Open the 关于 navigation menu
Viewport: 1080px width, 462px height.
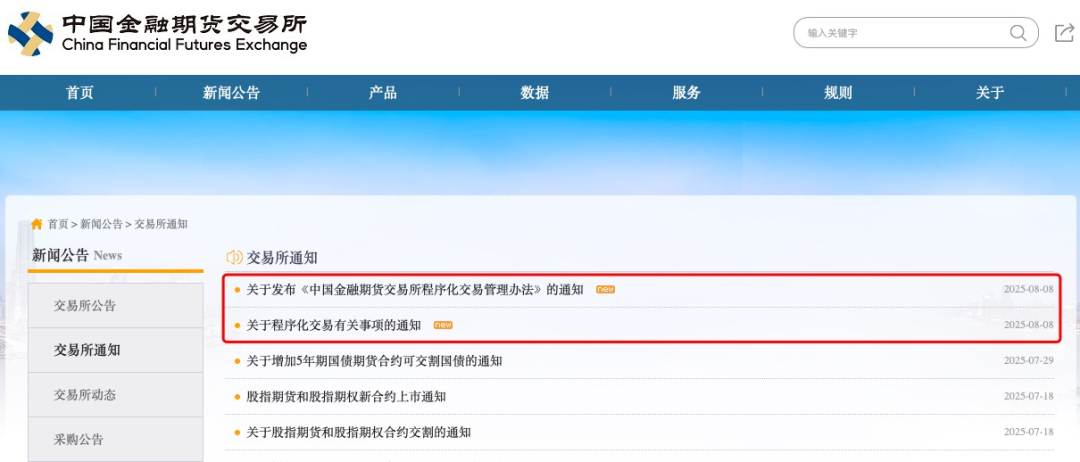(990, 92)
